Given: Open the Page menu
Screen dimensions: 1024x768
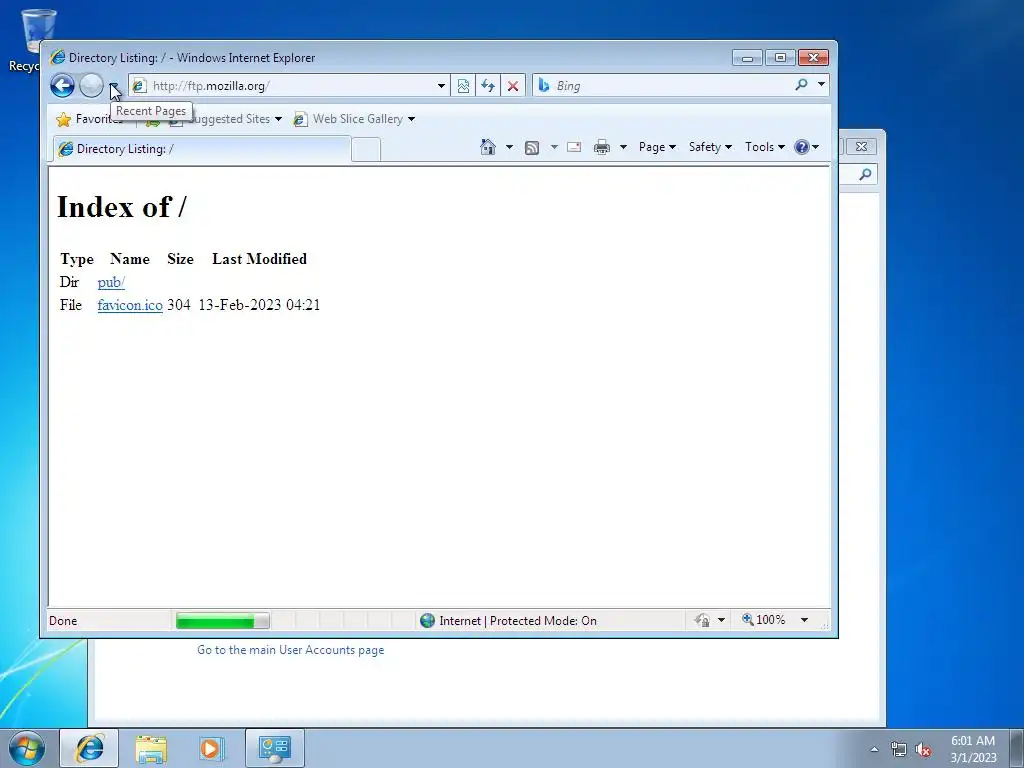Looking at the screenshot, I should (657, 147).
